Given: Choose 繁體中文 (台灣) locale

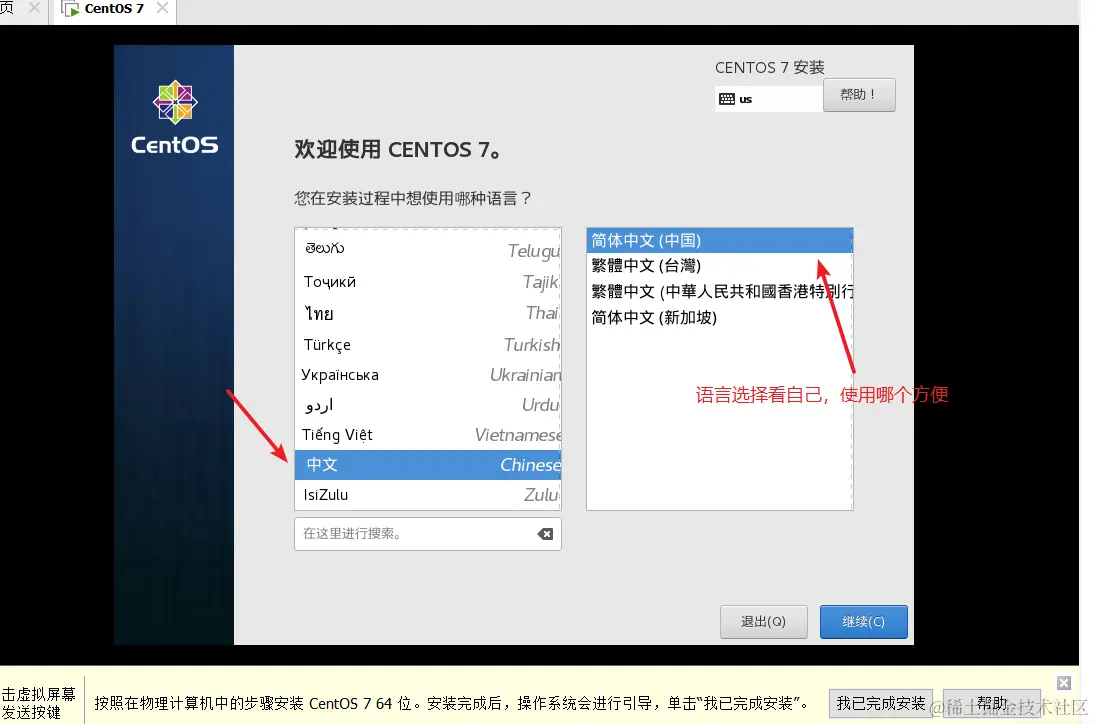Looking at the screenshot, I should click(x=719, y=265).
